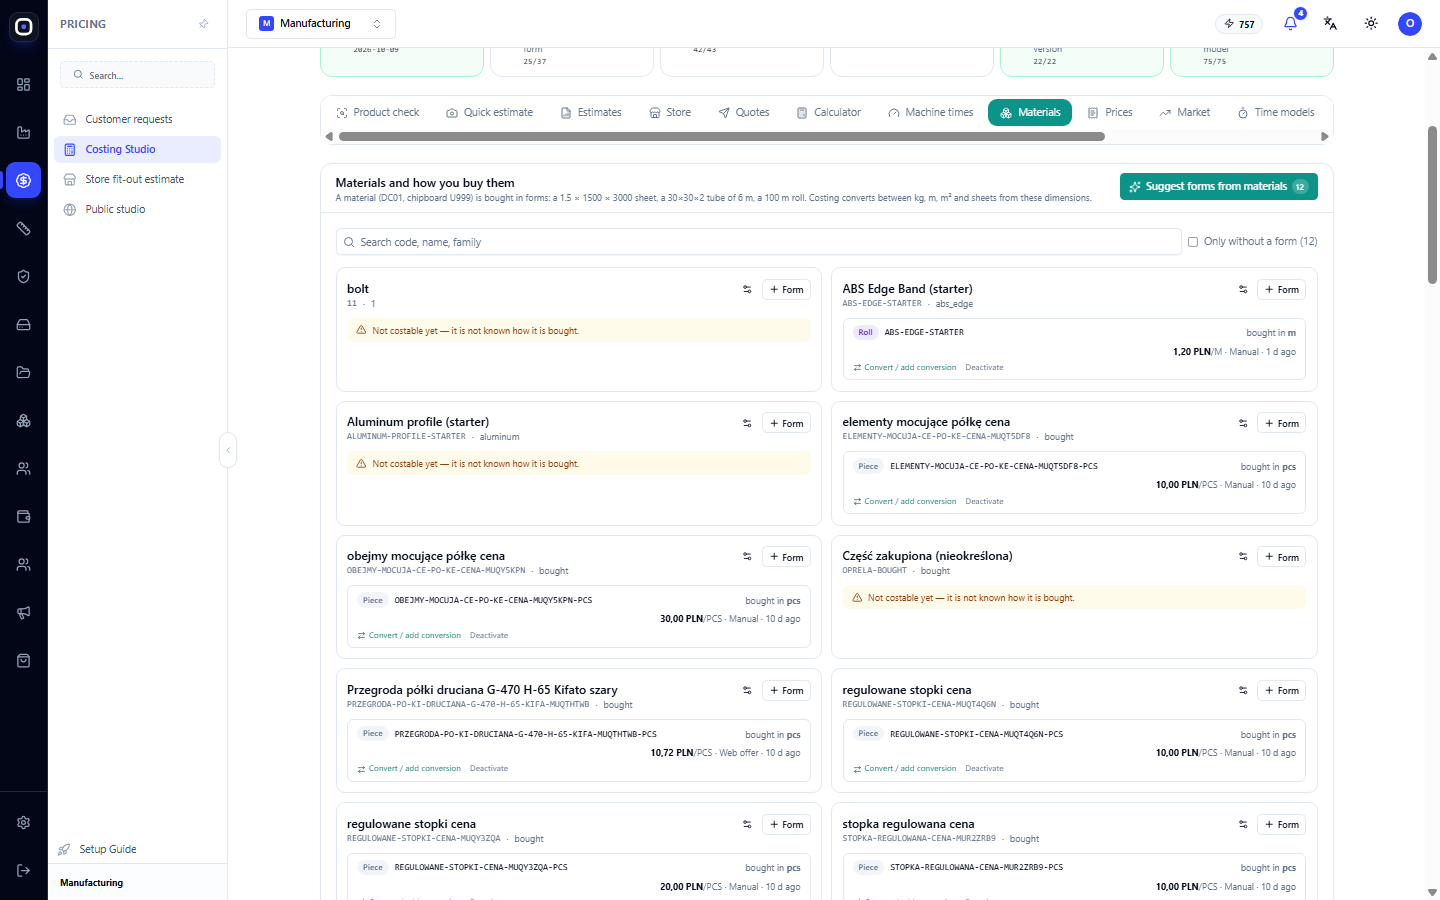Viewport: 1440px width, 900px height.
Task: Open the wallet icon in left rail
Action: point(24,517)
